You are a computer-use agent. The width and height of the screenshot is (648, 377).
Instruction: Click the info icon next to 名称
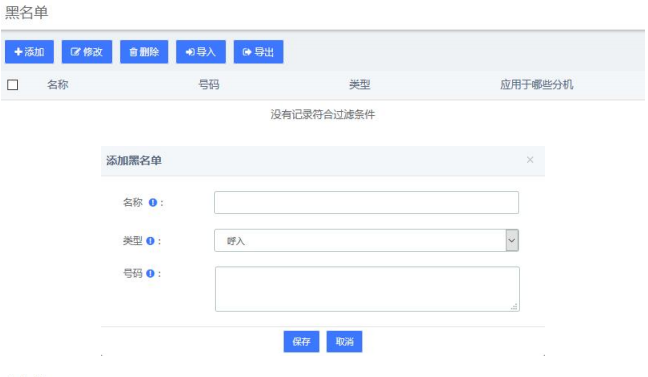tap(153, 203)
